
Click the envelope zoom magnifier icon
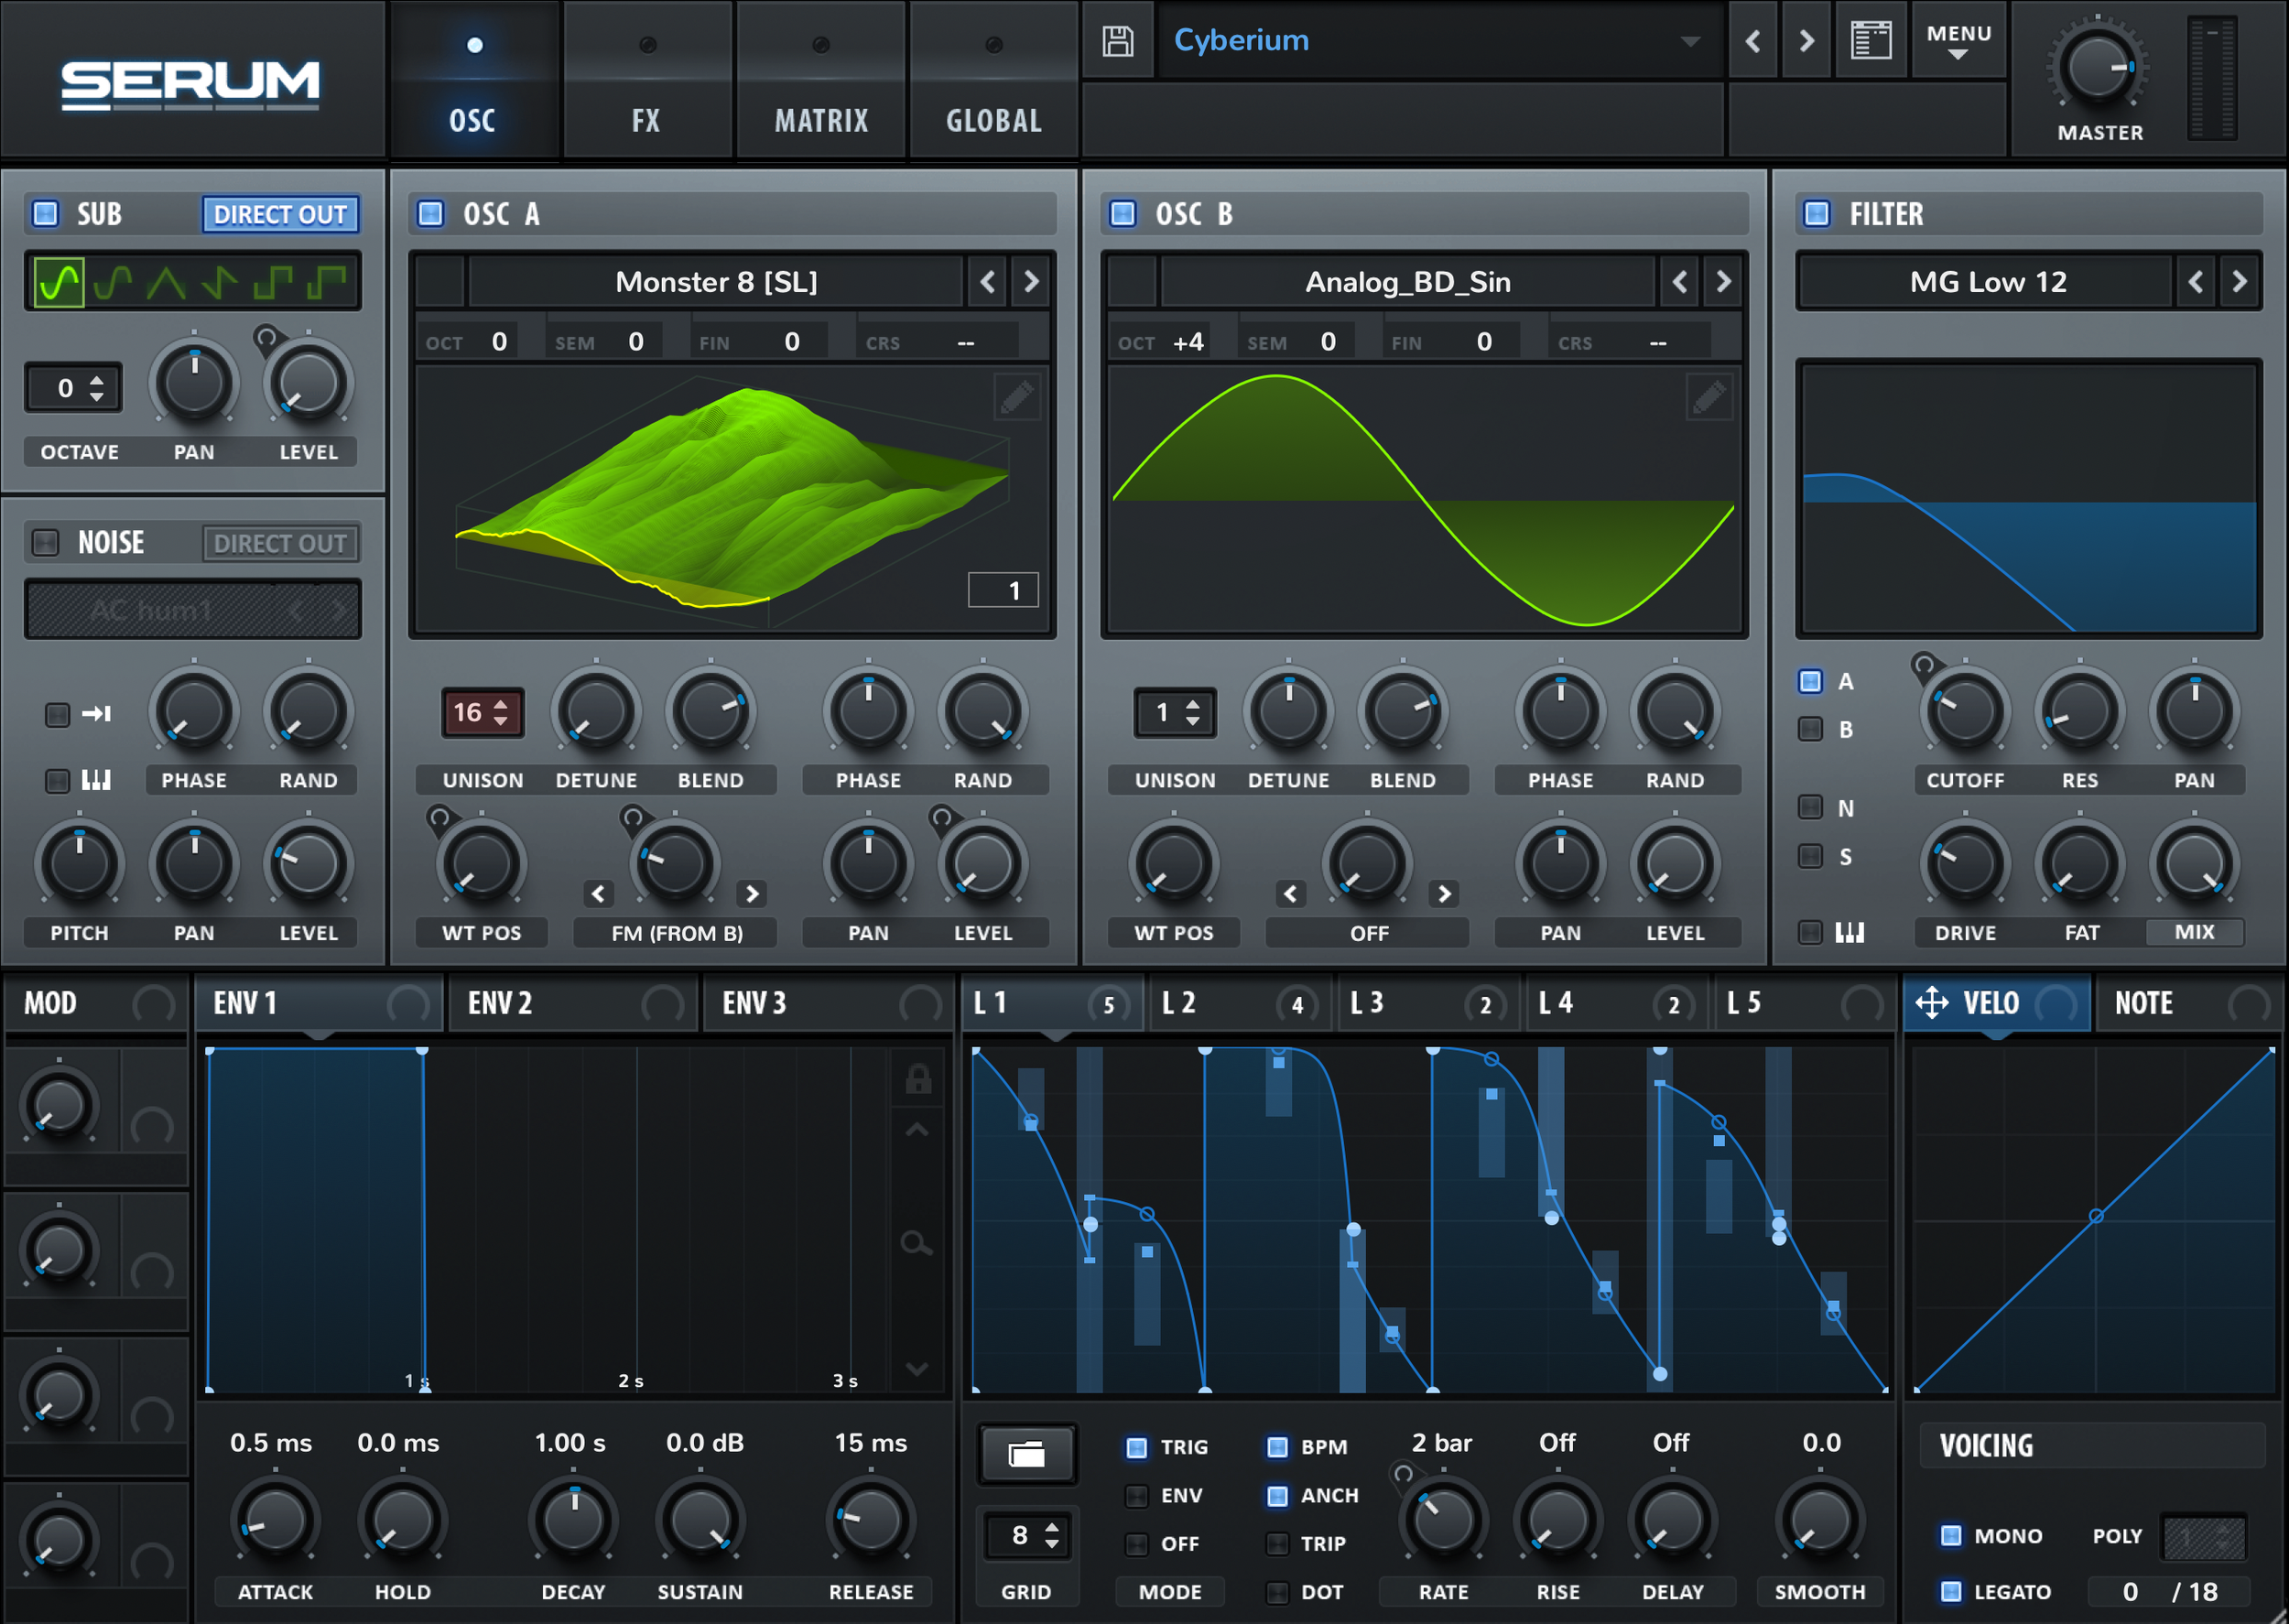click(x=916, y=1243)
